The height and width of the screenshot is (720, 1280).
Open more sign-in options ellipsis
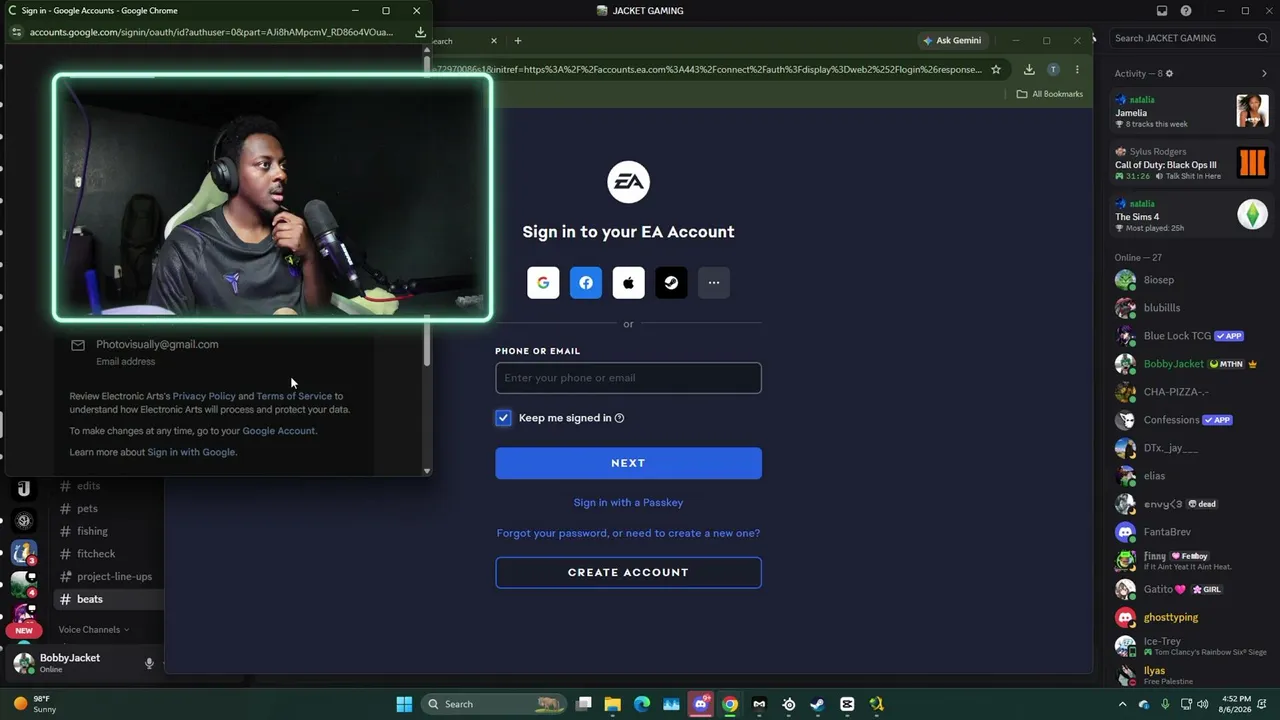714,283
